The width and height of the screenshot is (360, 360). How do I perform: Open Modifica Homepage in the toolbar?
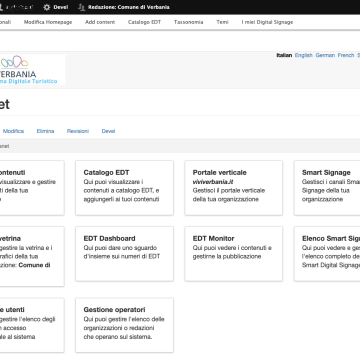click(48, 22)
